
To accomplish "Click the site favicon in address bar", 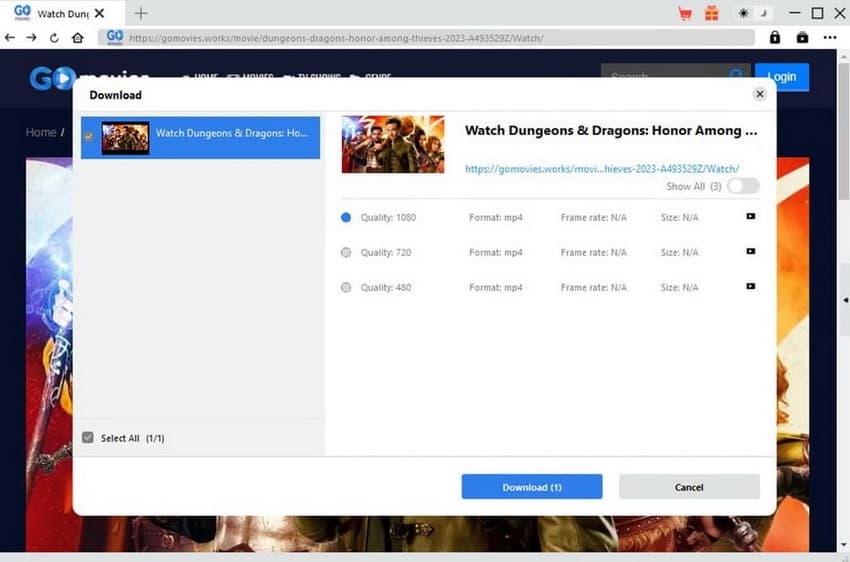I will tap(115, 37).
